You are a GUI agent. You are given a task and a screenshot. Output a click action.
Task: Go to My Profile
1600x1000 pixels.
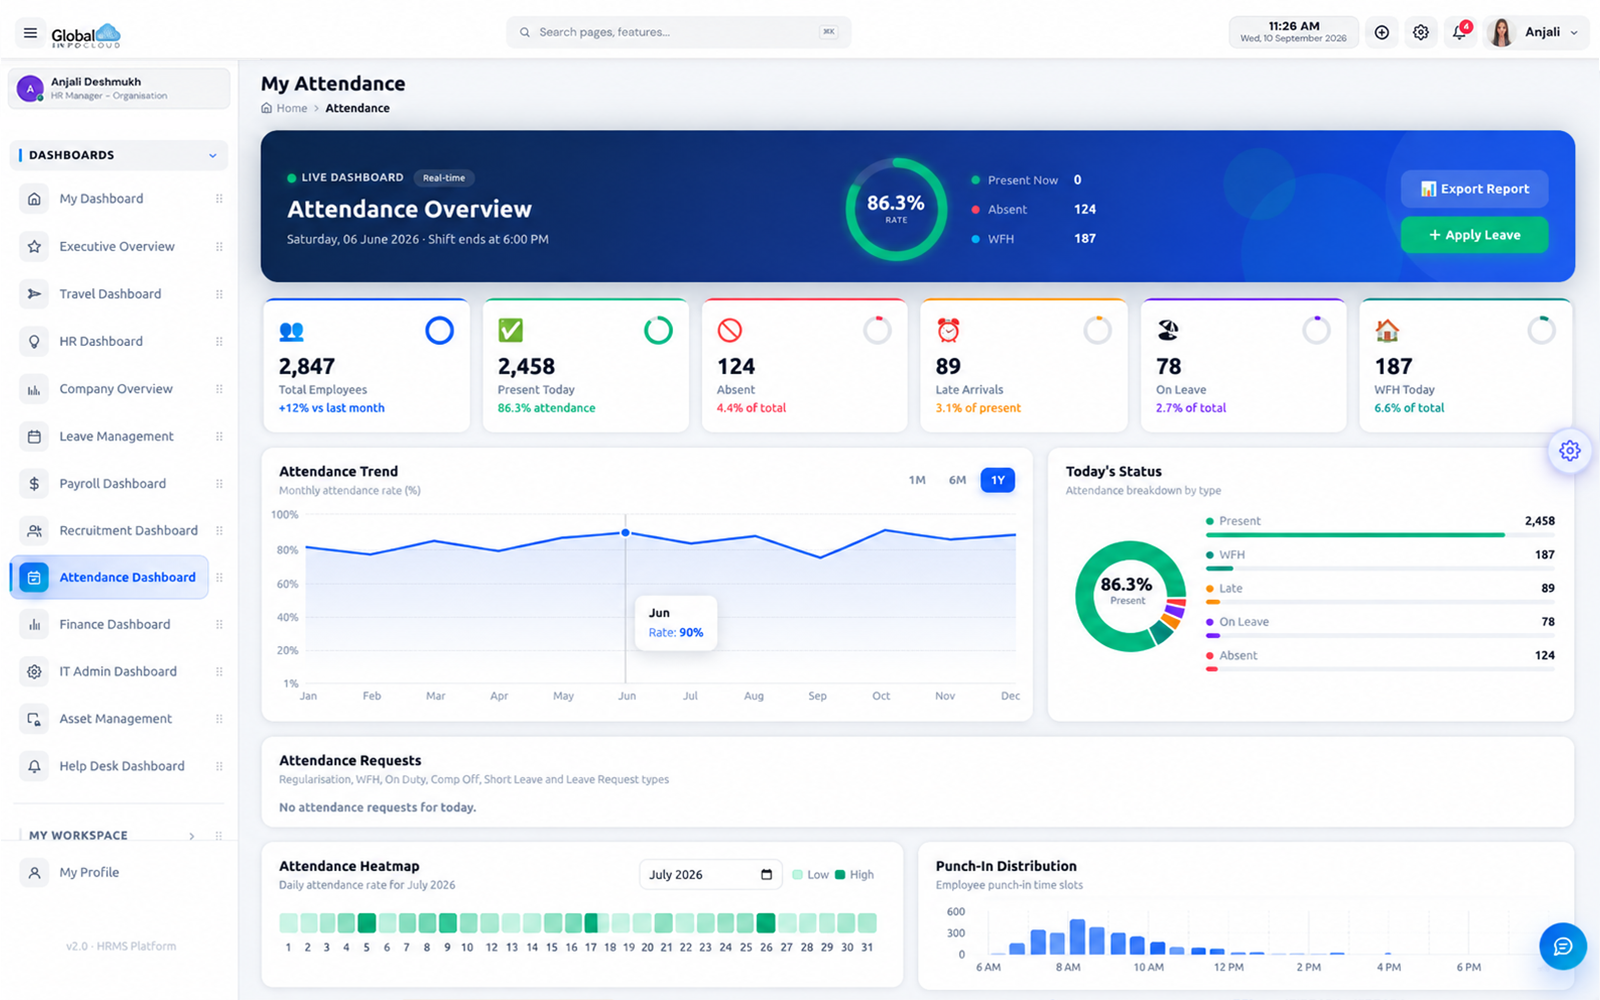(x=89, y=872)
